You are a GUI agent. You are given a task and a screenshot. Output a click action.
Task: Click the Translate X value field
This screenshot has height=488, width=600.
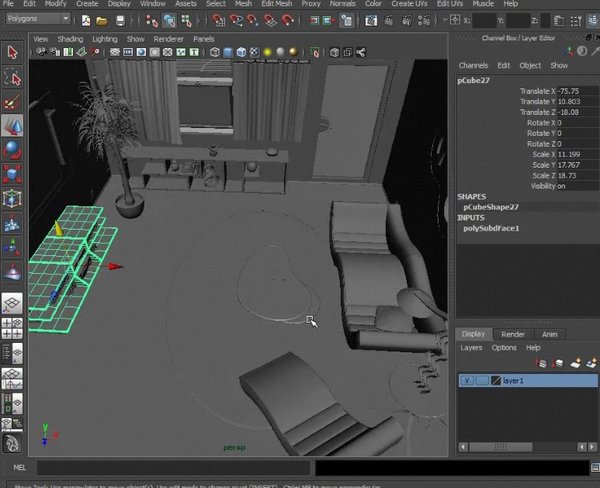(576, 91)
